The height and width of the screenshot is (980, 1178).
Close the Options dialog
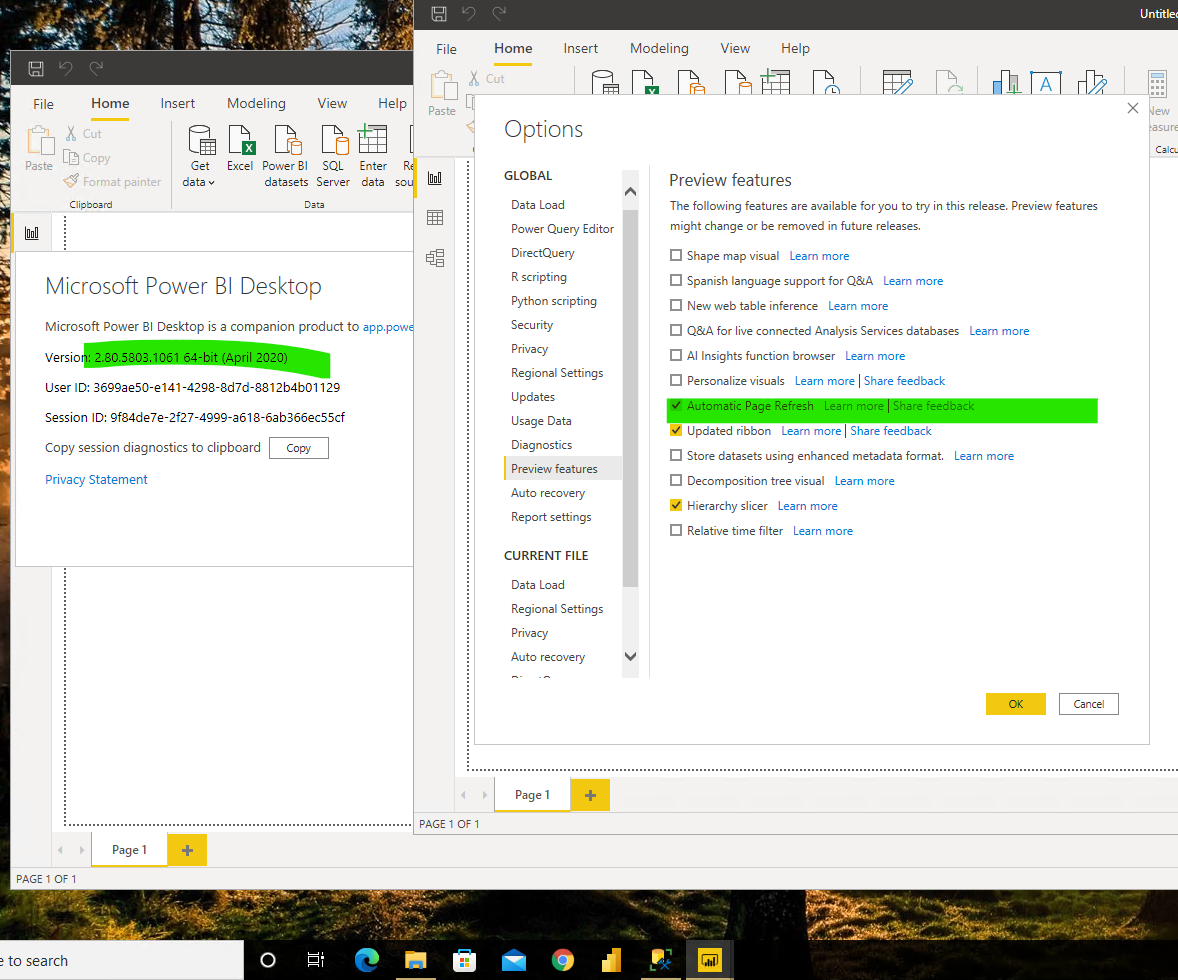[1133, 108]
